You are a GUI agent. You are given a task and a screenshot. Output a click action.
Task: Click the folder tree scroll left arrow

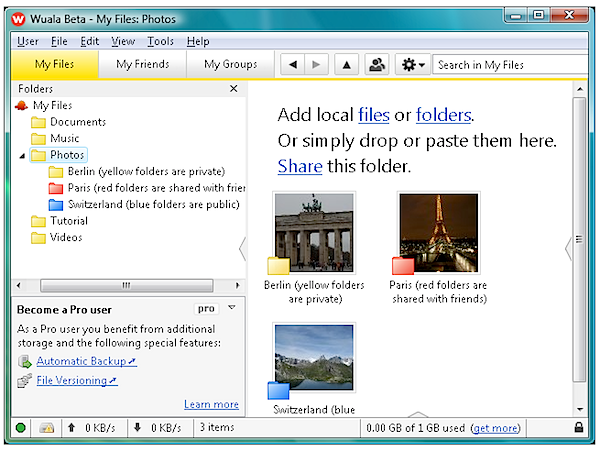[18, 286]
